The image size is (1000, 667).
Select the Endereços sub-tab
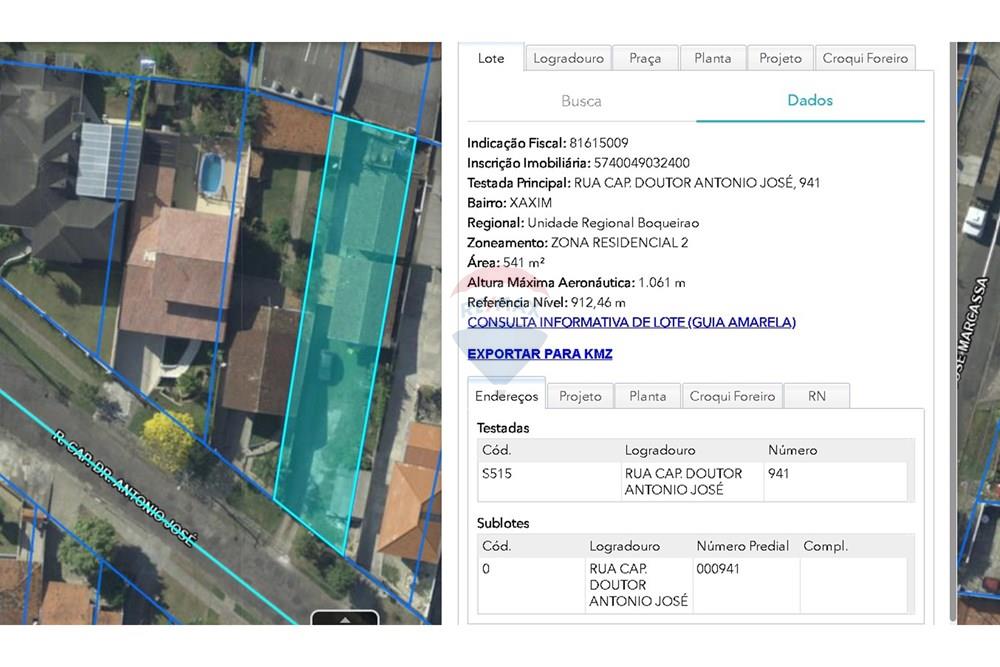point(506,396)
